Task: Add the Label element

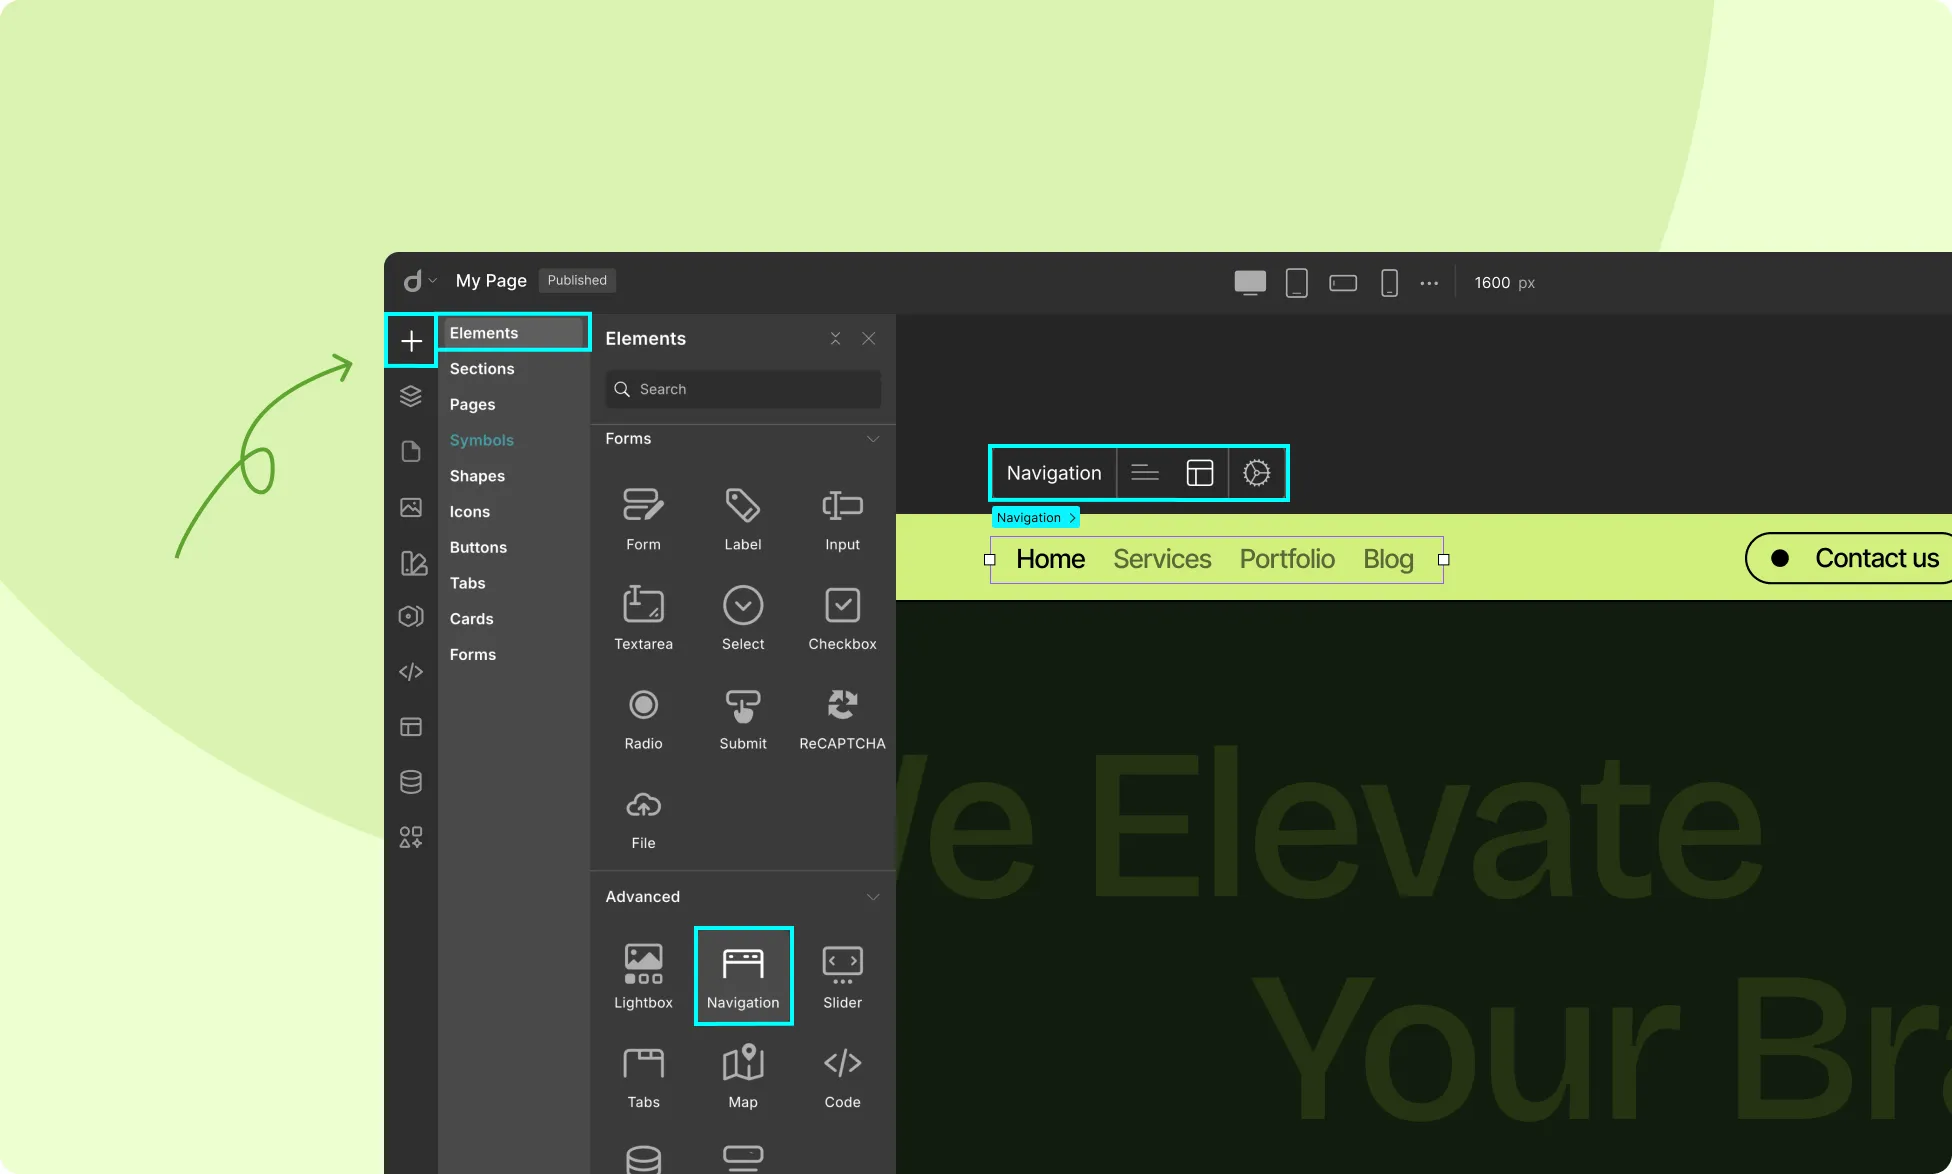Action: (743, 519)
